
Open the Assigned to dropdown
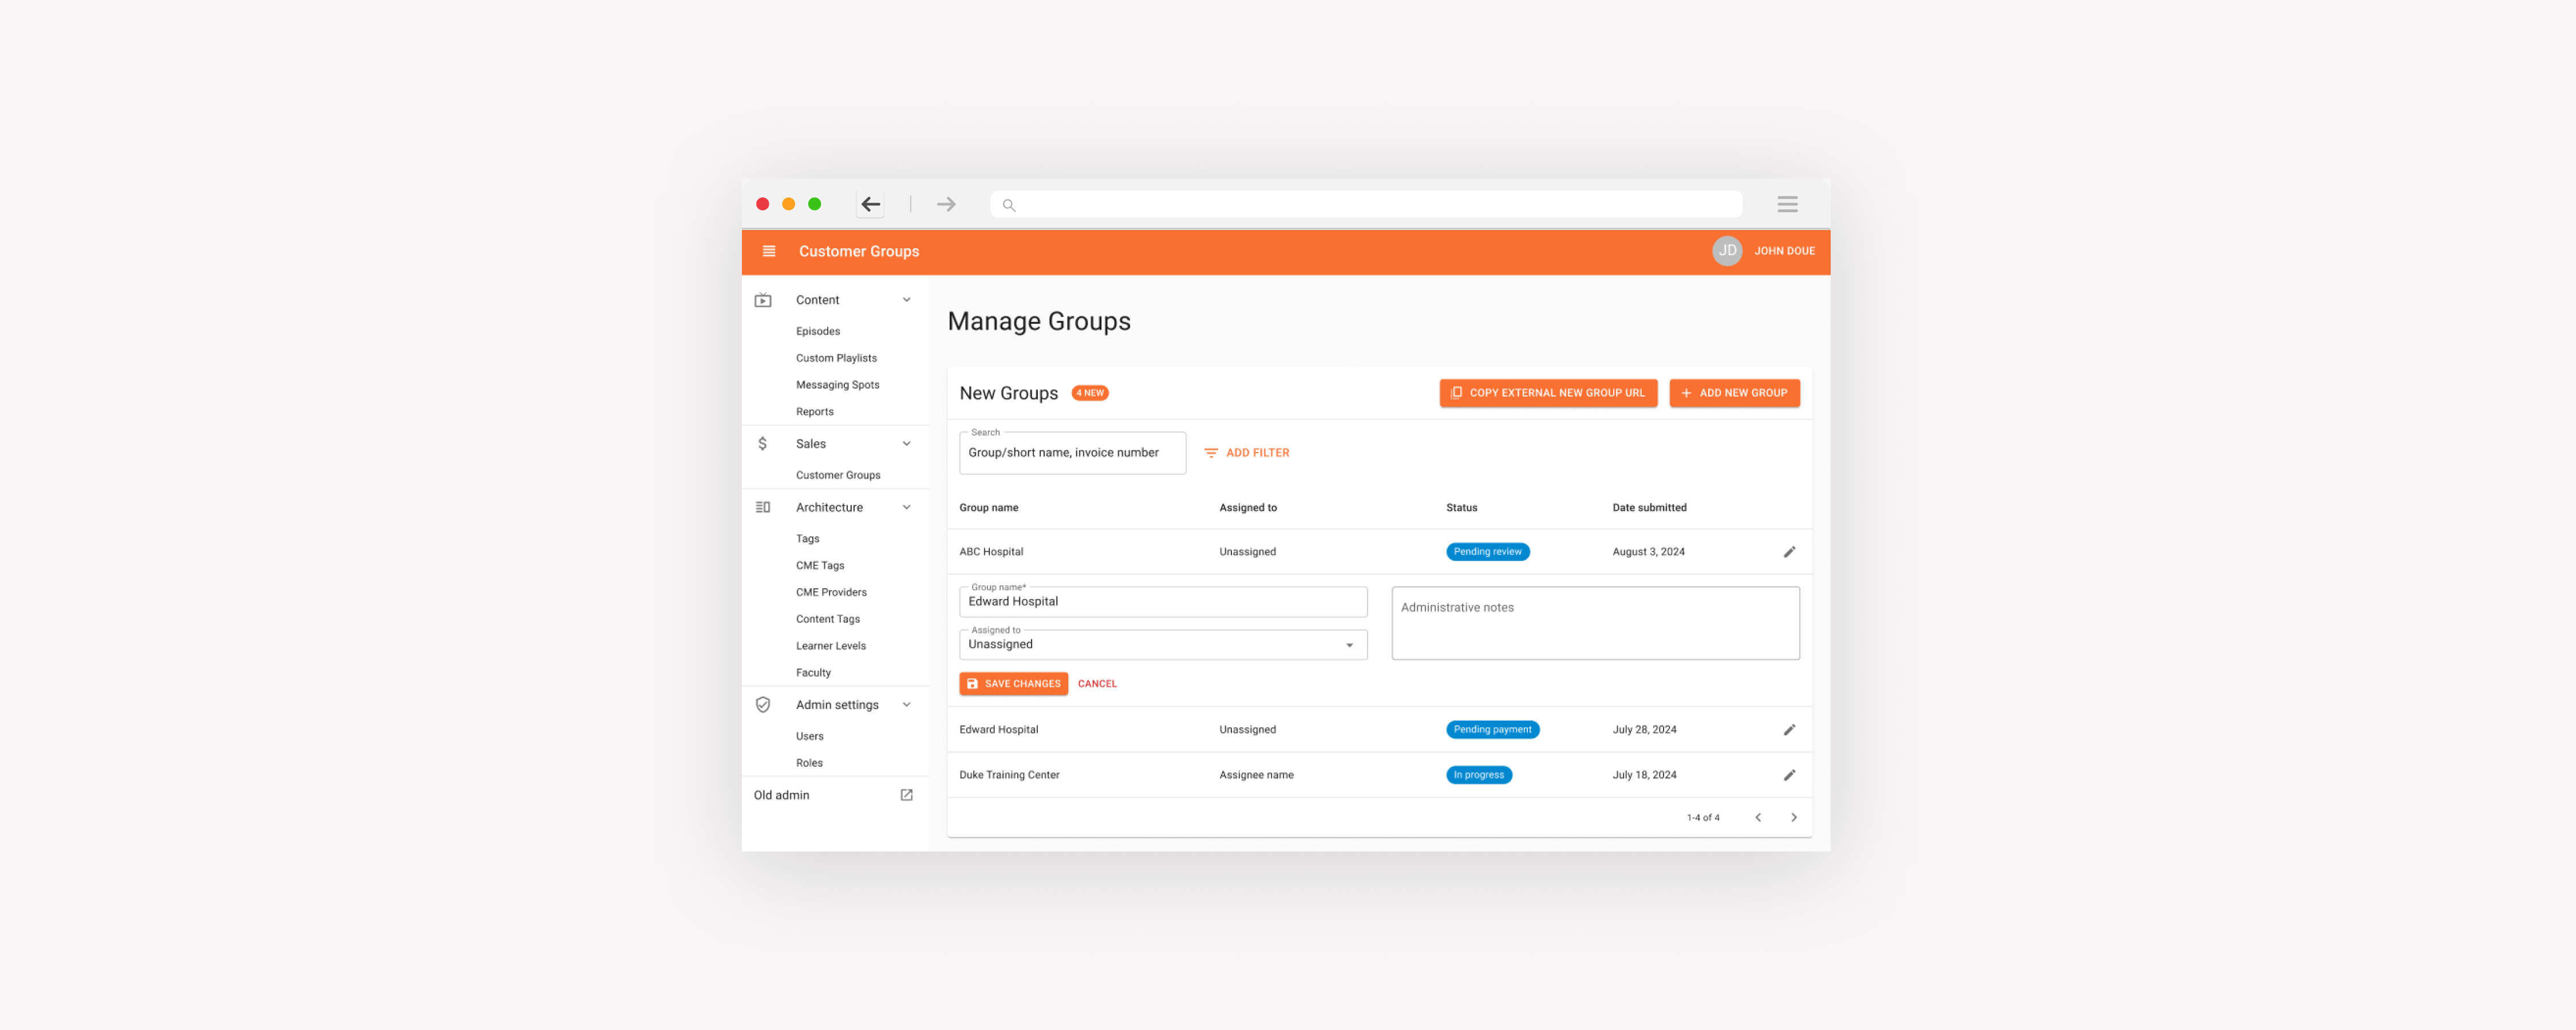click(x=1162, y=645)
